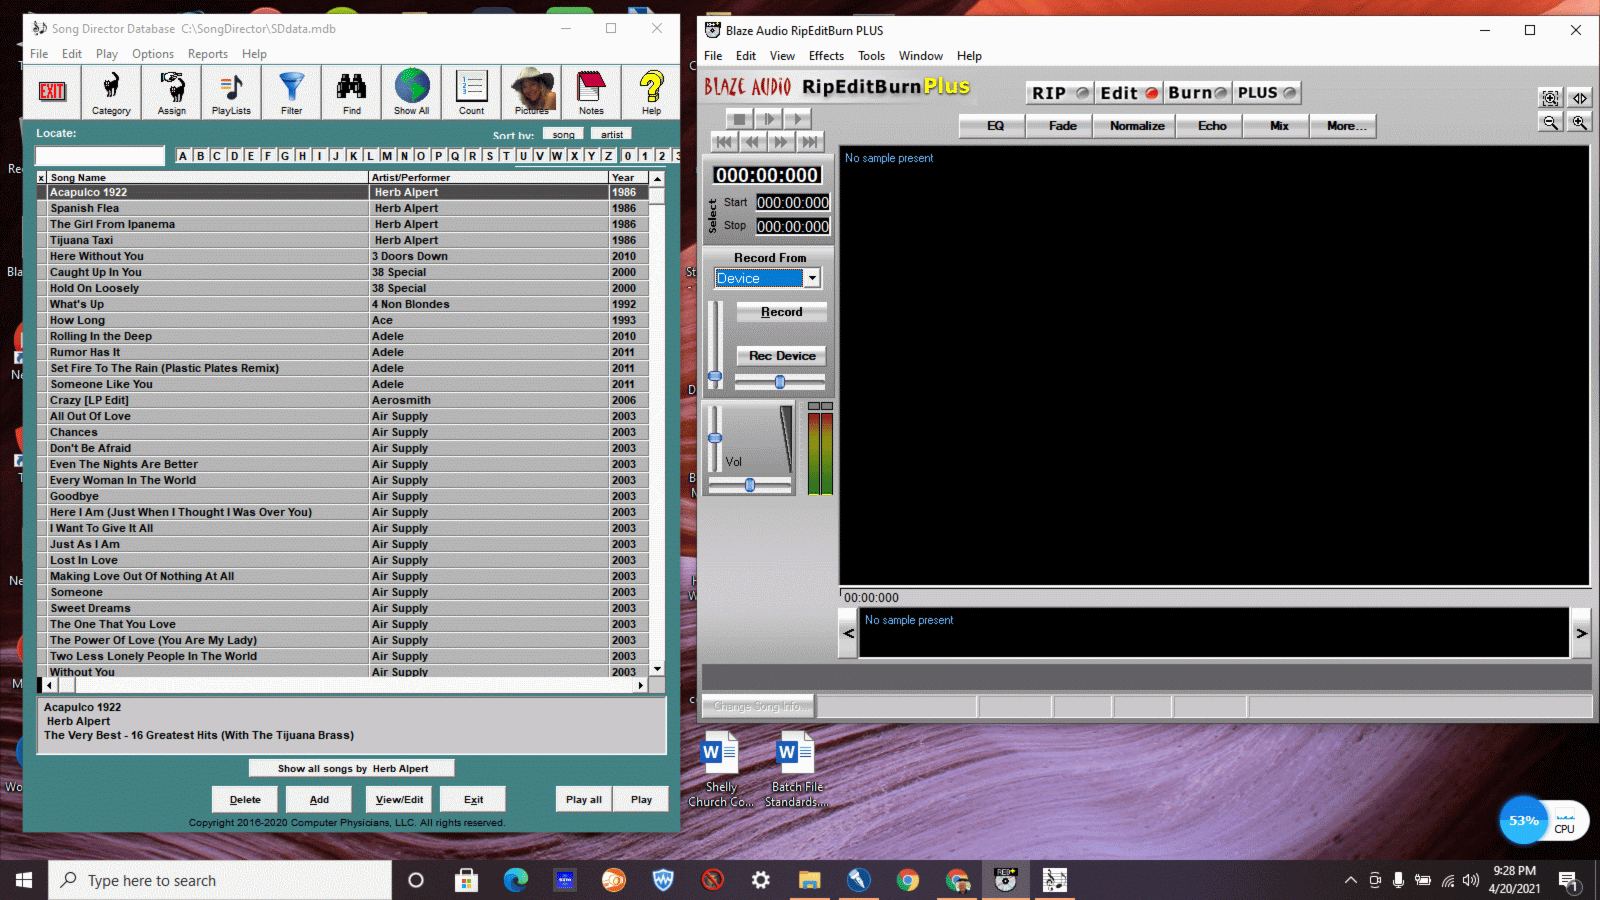Screen dimensions: 1600x900
Task: Expand the Record From Device dropdown
Action: [812, 278]
